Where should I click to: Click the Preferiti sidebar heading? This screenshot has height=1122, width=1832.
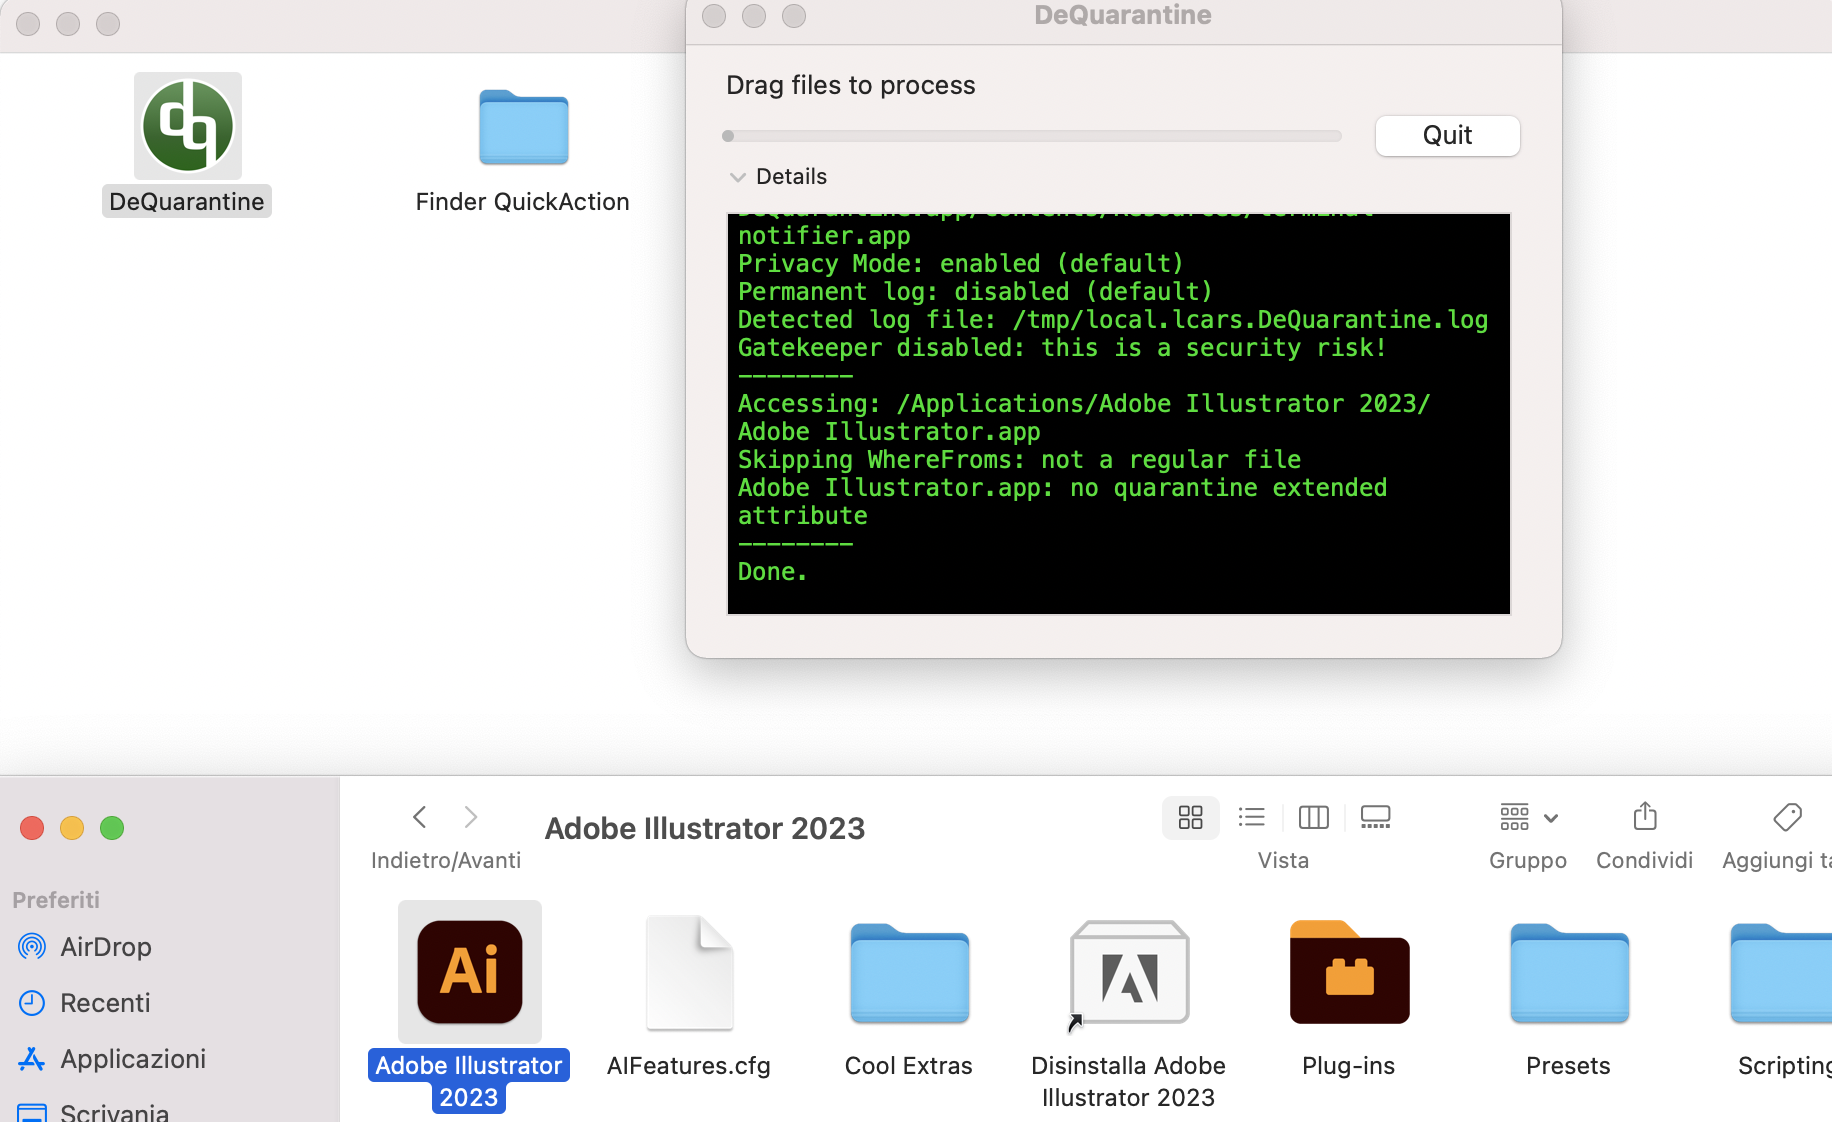tap(56, 900)
